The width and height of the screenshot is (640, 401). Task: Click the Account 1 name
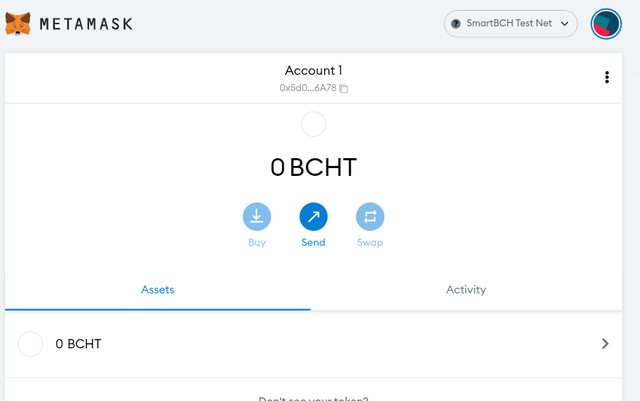click(x=313, y=70)
